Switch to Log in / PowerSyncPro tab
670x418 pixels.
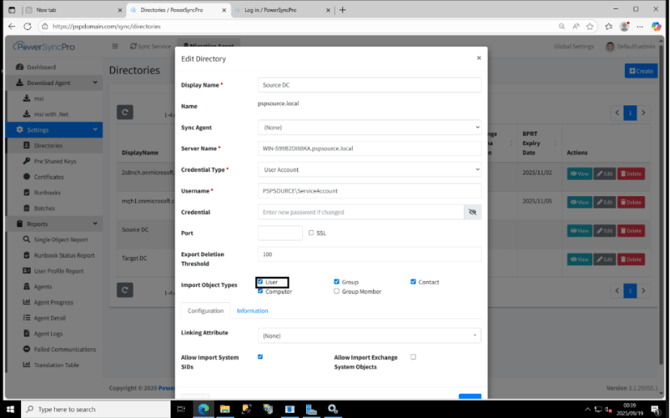coord(282,10)
